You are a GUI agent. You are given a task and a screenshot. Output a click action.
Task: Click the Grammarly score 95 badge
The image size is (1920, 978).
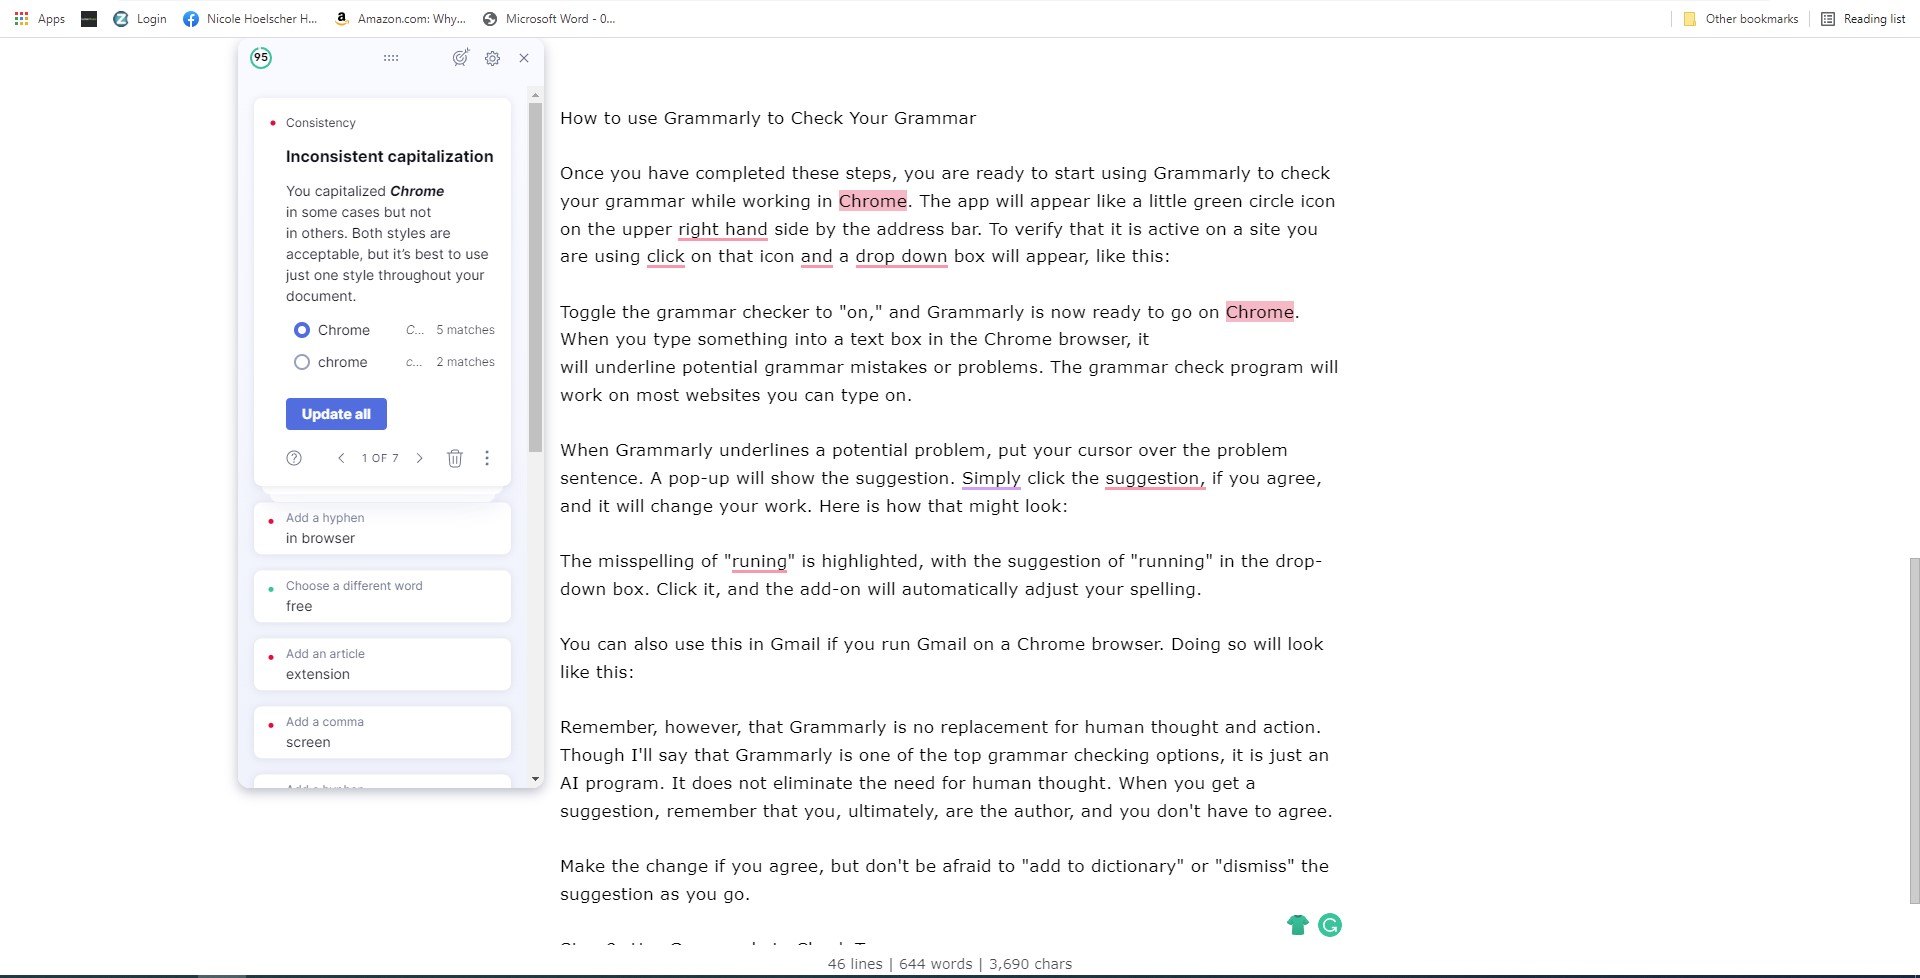(261, 58)
